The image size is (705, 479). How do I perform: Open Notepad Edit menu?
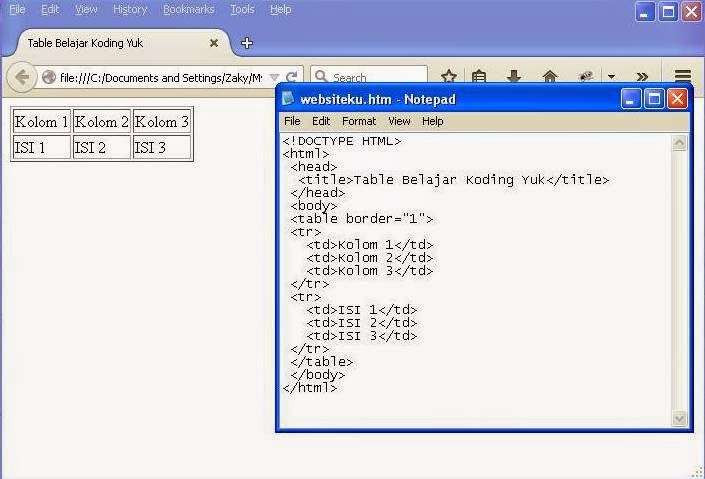[321, 121]
